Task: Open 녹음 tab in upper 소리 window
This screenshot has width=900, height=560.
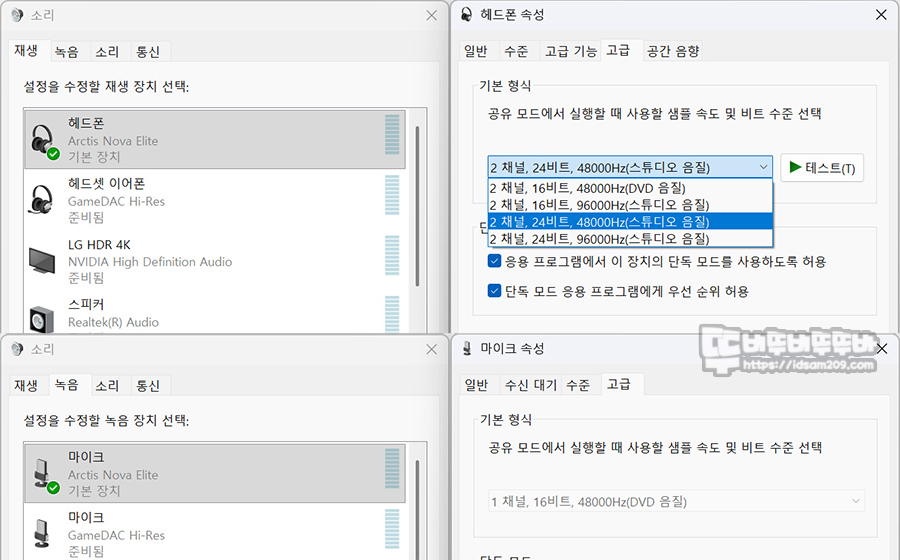Action: tap(67, 52)
